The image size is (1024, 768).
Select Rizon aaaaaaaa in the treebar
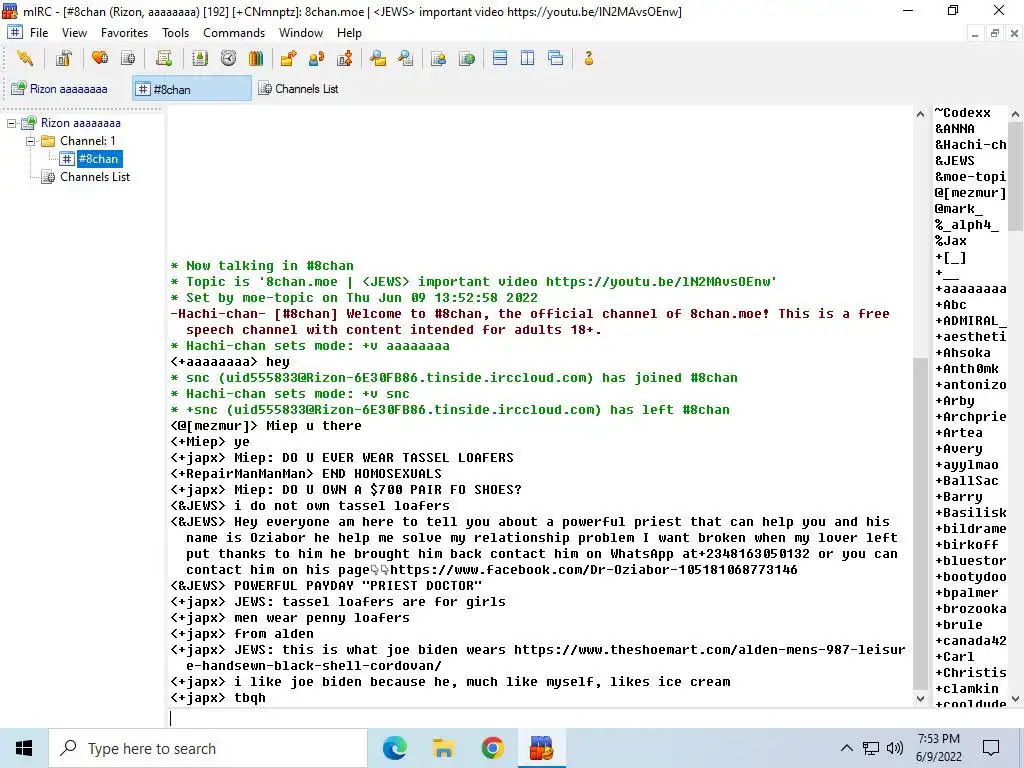80,123
